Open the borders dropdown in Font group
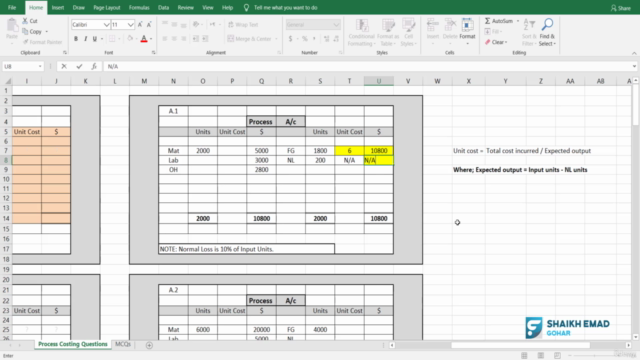This screenshot has width=640, height=360. tap(119, 39)
